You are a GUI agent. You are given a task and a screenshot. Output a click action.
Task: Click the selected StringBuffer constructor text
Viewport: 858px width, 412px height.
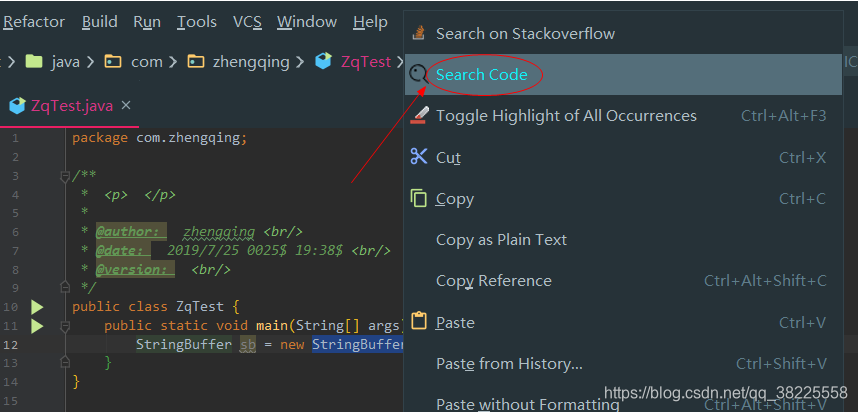click(x=358, y=345)
